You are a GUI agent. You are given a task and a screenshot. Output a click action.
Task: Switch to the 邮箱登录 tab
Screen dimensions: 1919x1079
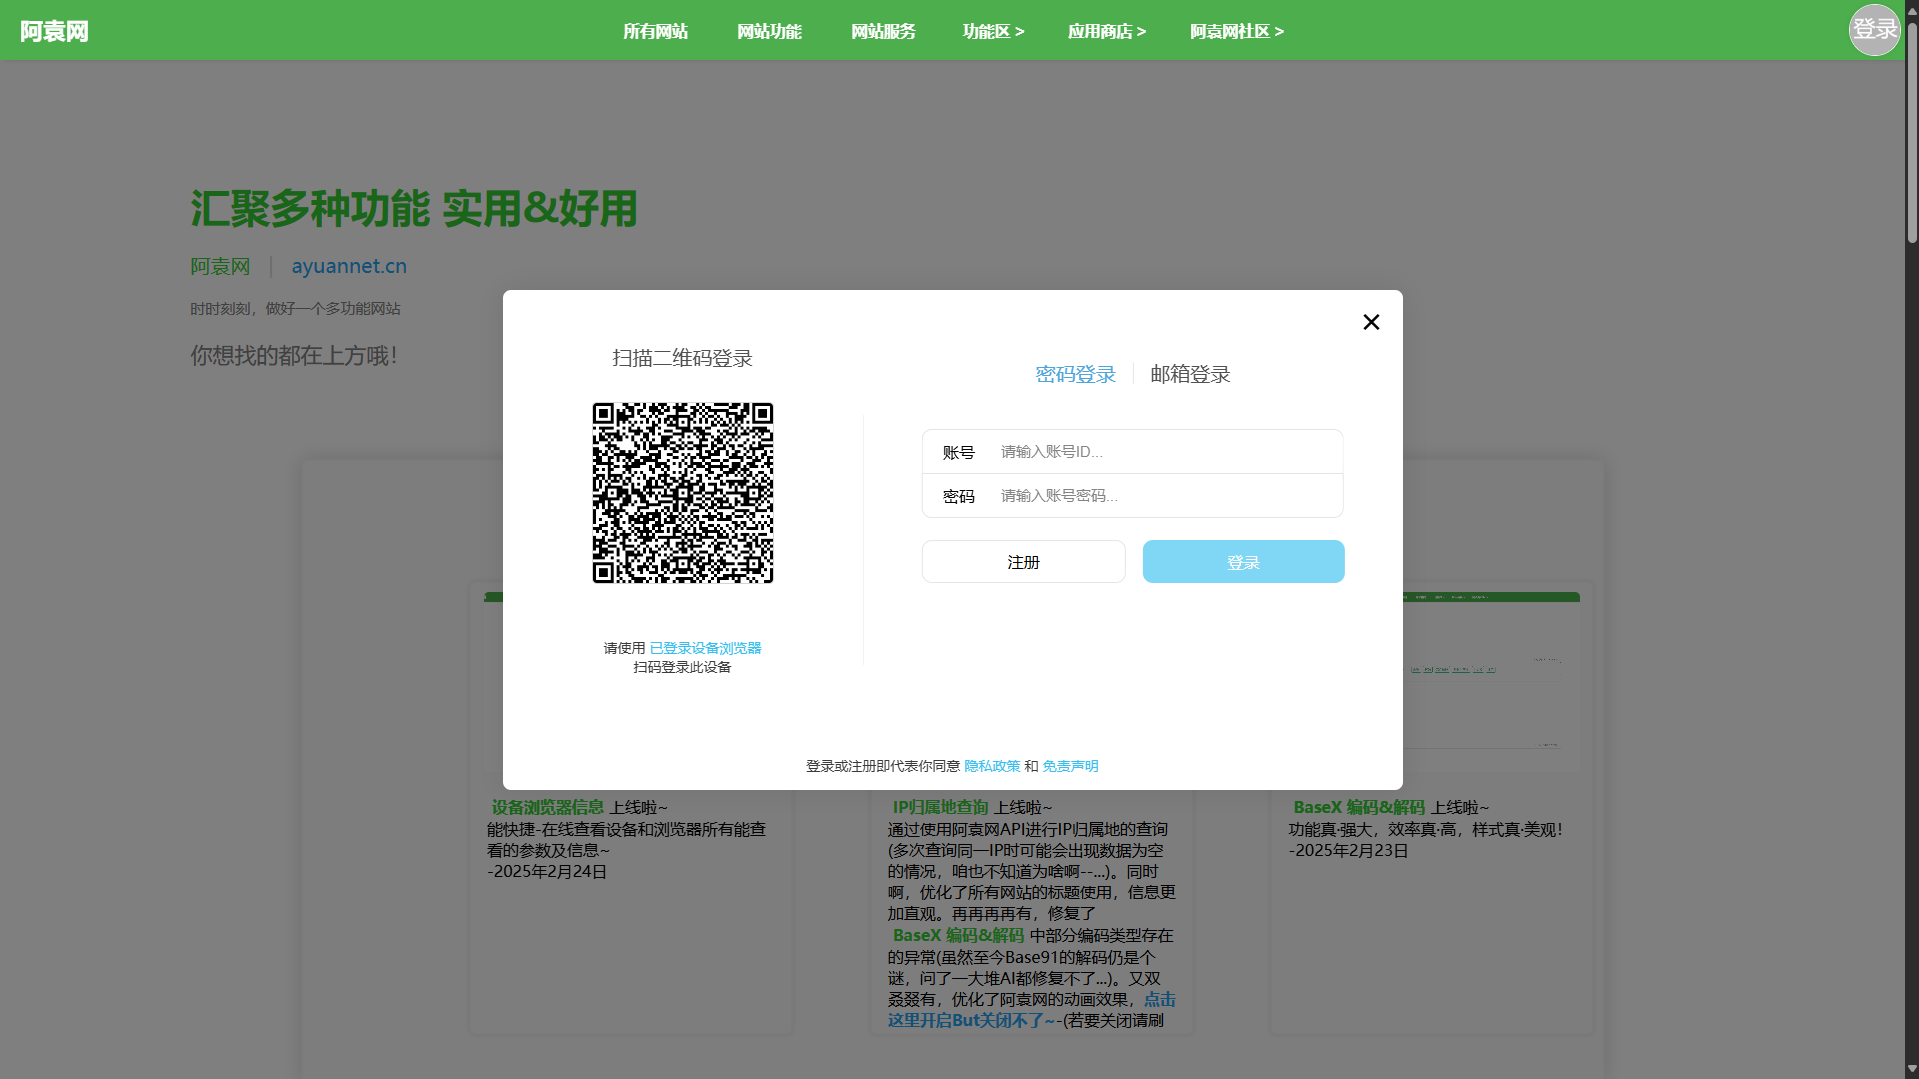pos(1190,374)
